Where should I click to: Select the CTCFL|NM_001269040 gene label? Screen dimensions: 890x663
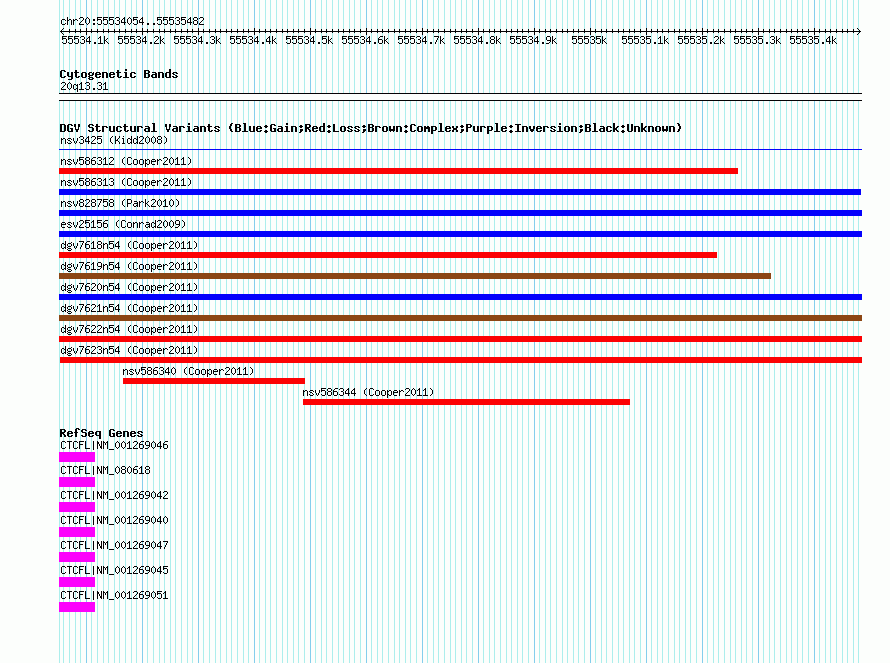pos(114,521)
